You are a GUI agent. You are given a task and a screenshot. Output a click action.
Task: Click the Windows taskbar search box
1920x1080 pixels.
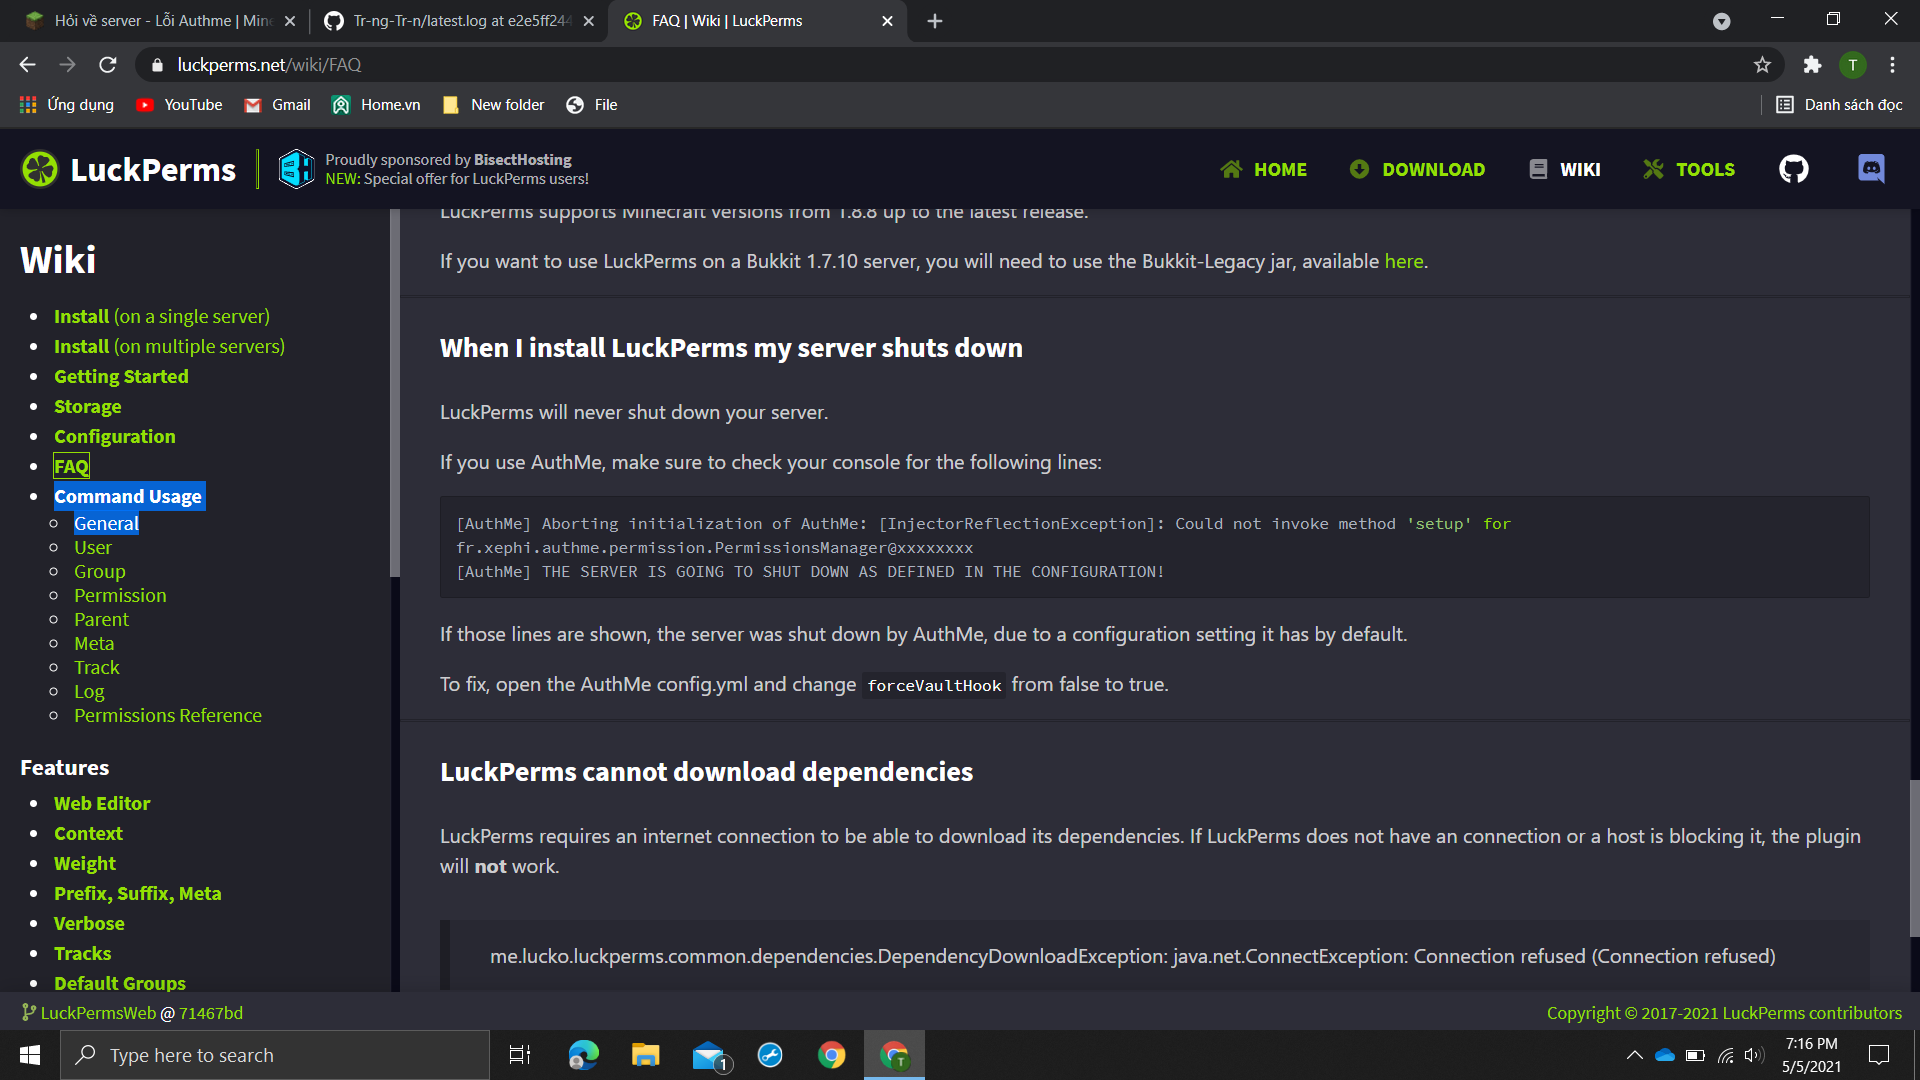[x=275, y=1055]
